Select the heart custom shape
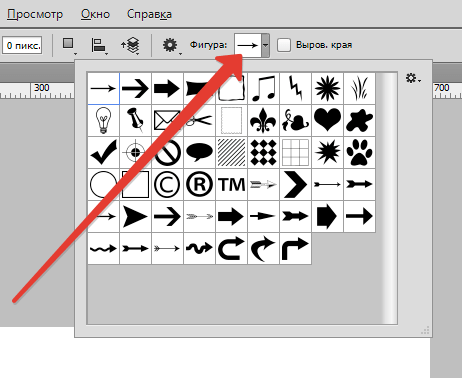This screenshot has height=378, width=462. tap(327, 120)
